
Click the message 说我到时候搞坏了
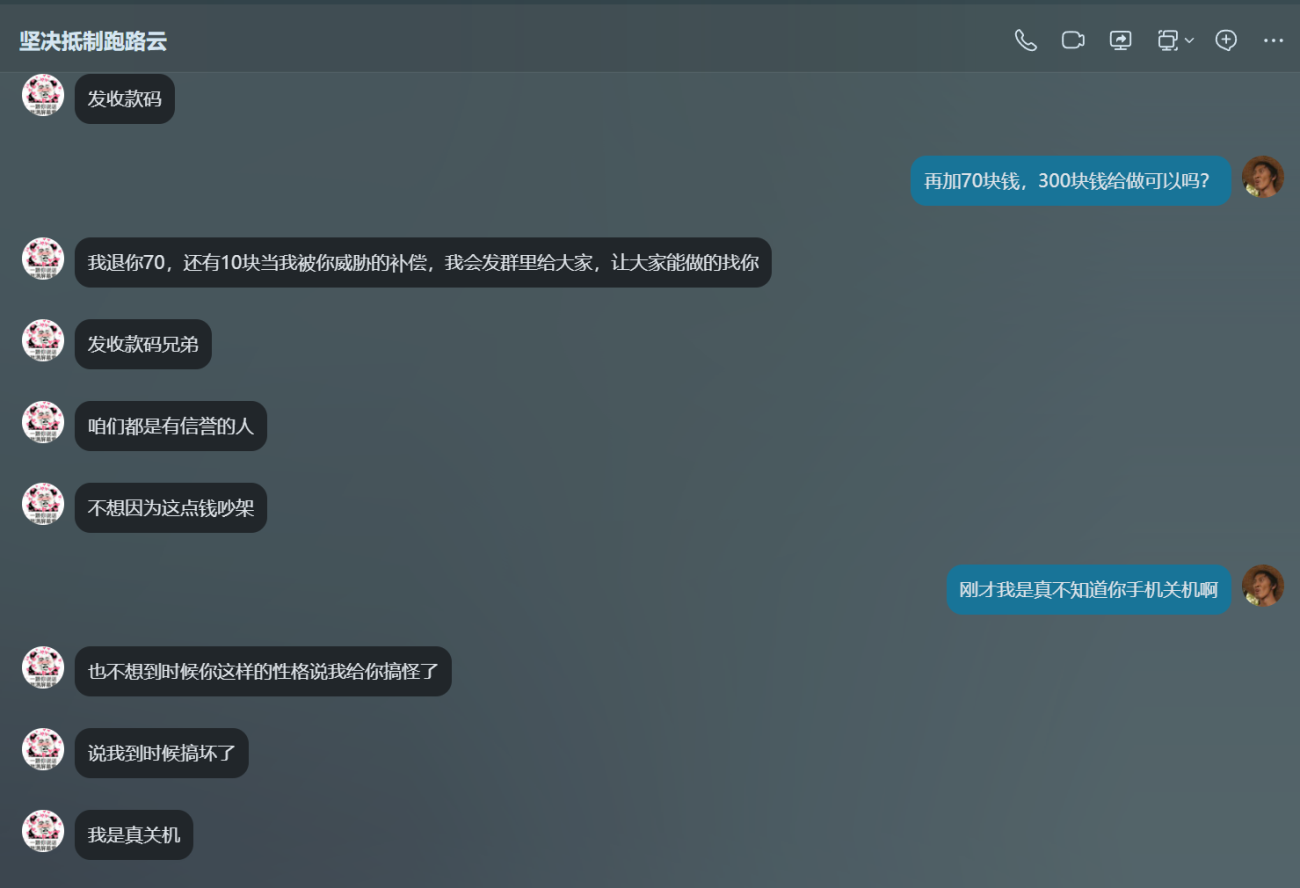[x=161, y=753]
